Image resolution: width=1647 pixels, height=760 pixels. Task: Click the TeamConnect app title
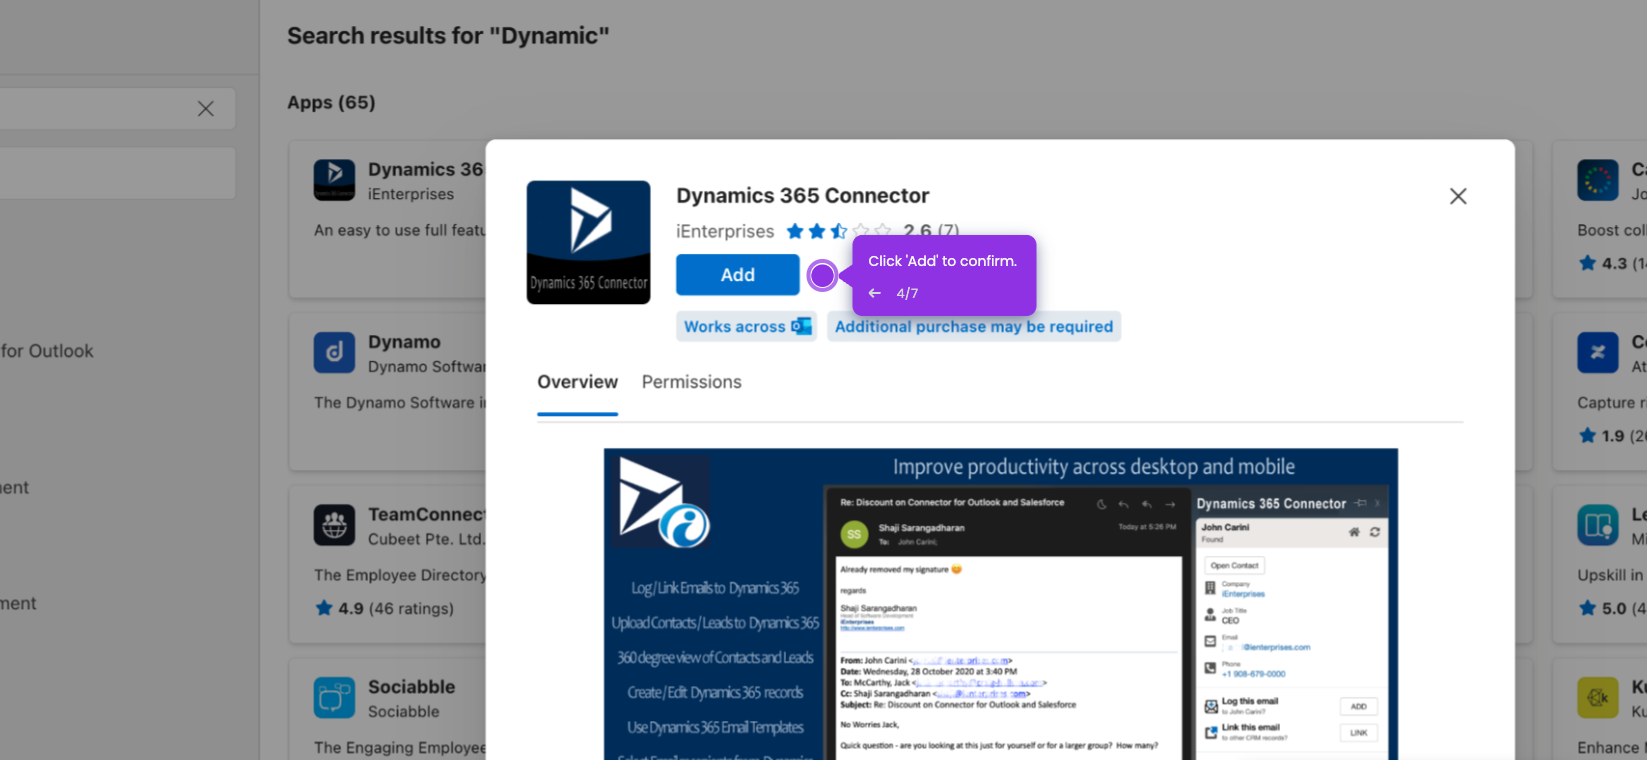tap(427, 514)
